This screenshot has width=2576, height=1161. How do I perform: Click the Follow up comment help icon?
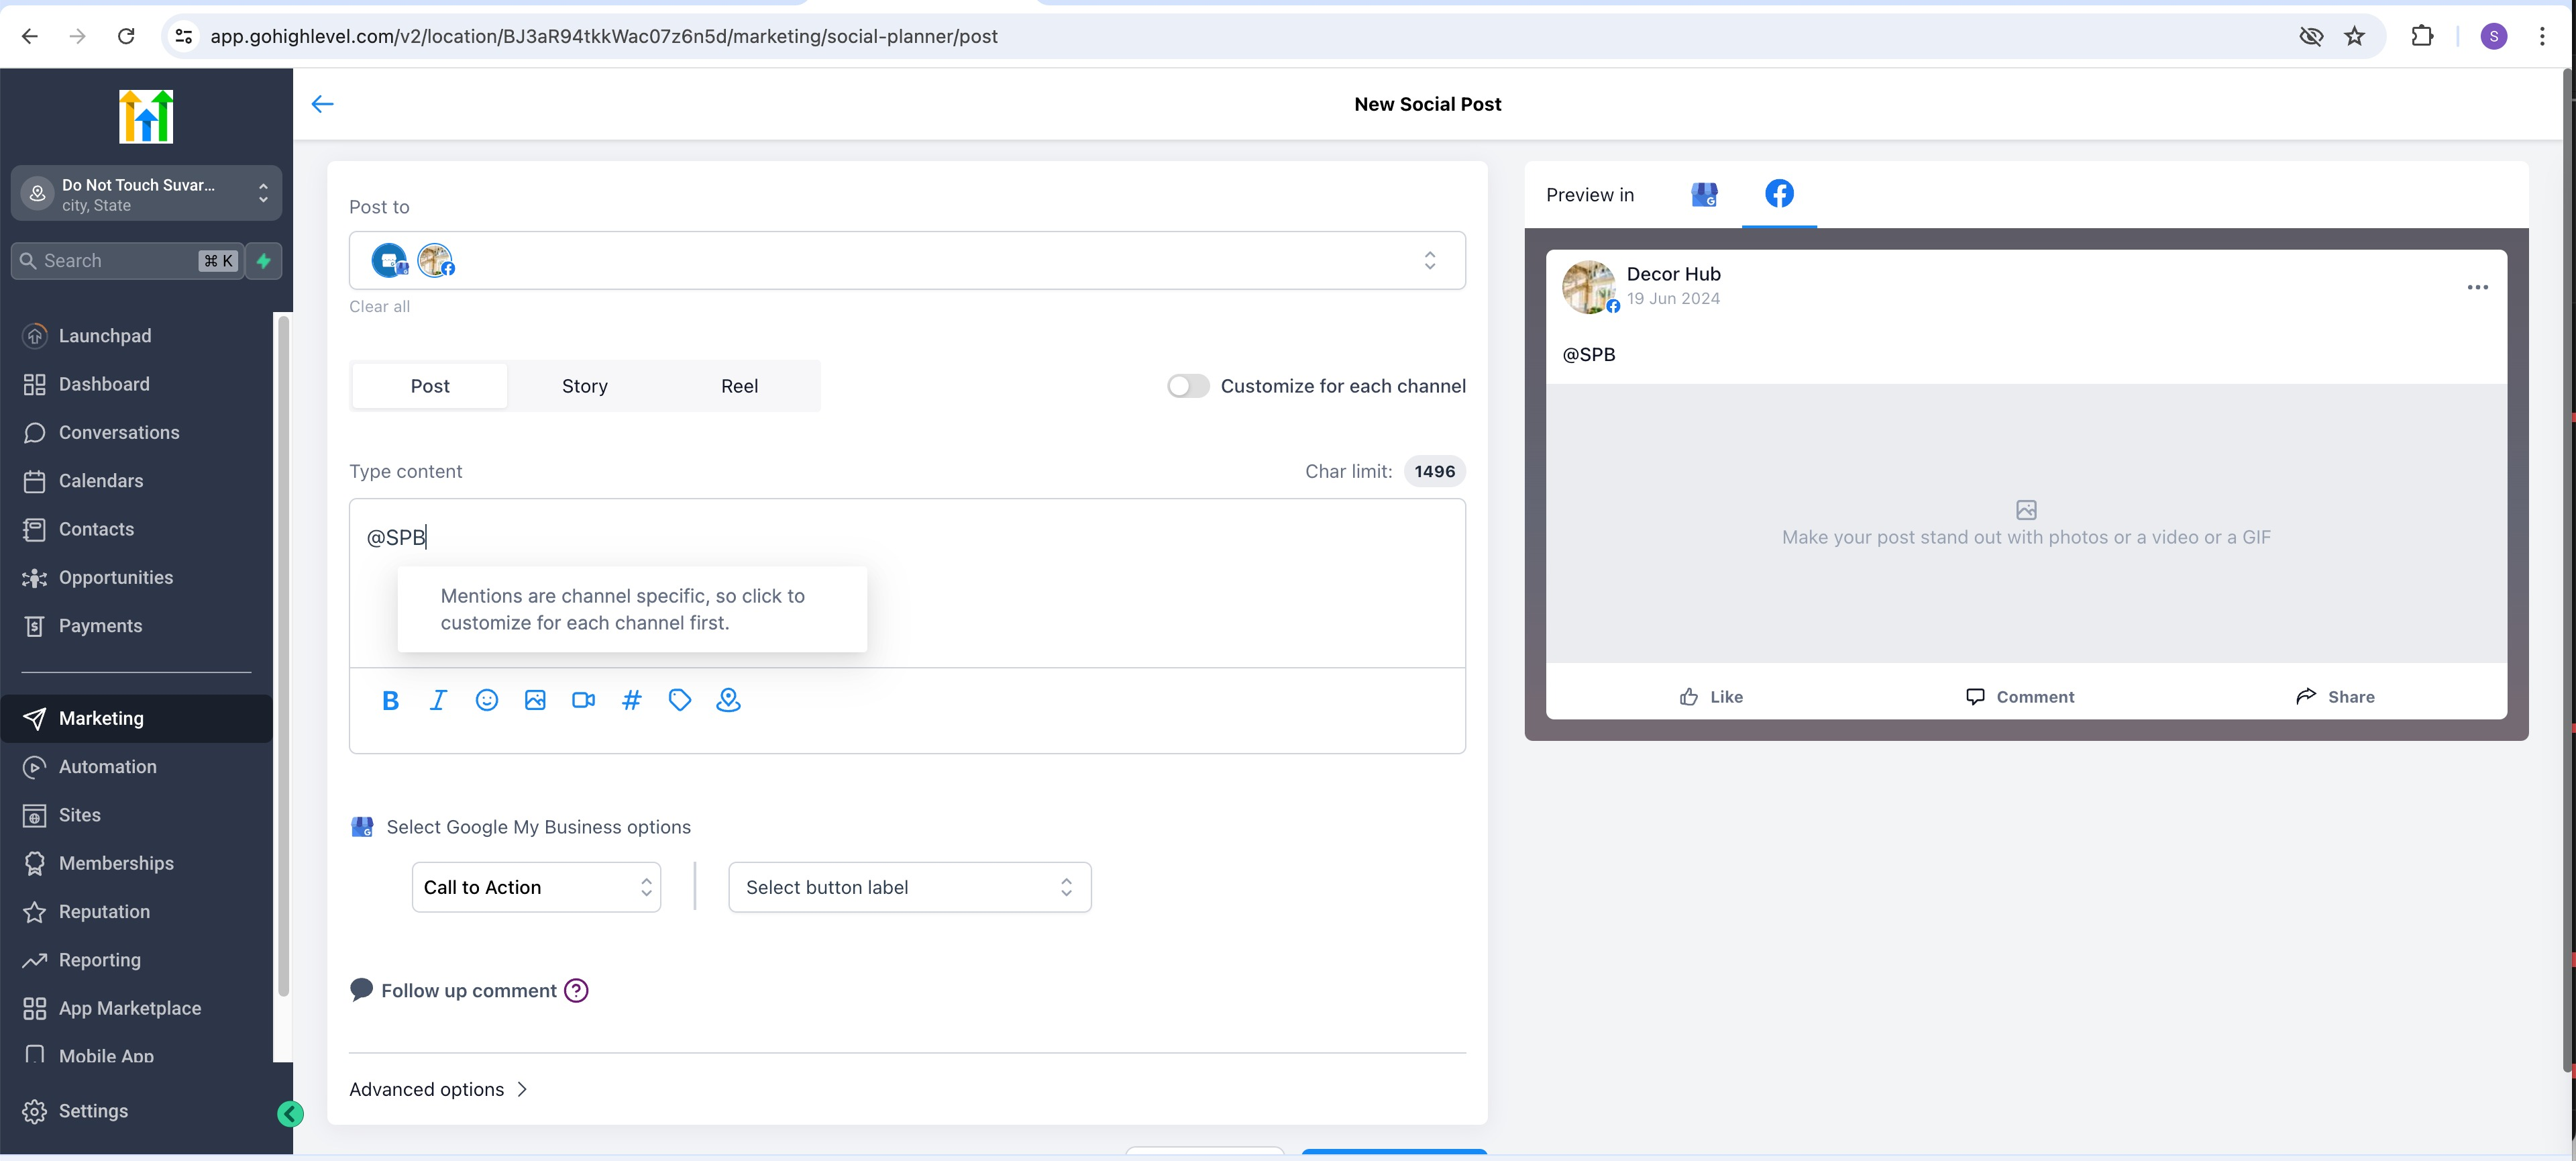pyautogui.click(x=576, y=990)
